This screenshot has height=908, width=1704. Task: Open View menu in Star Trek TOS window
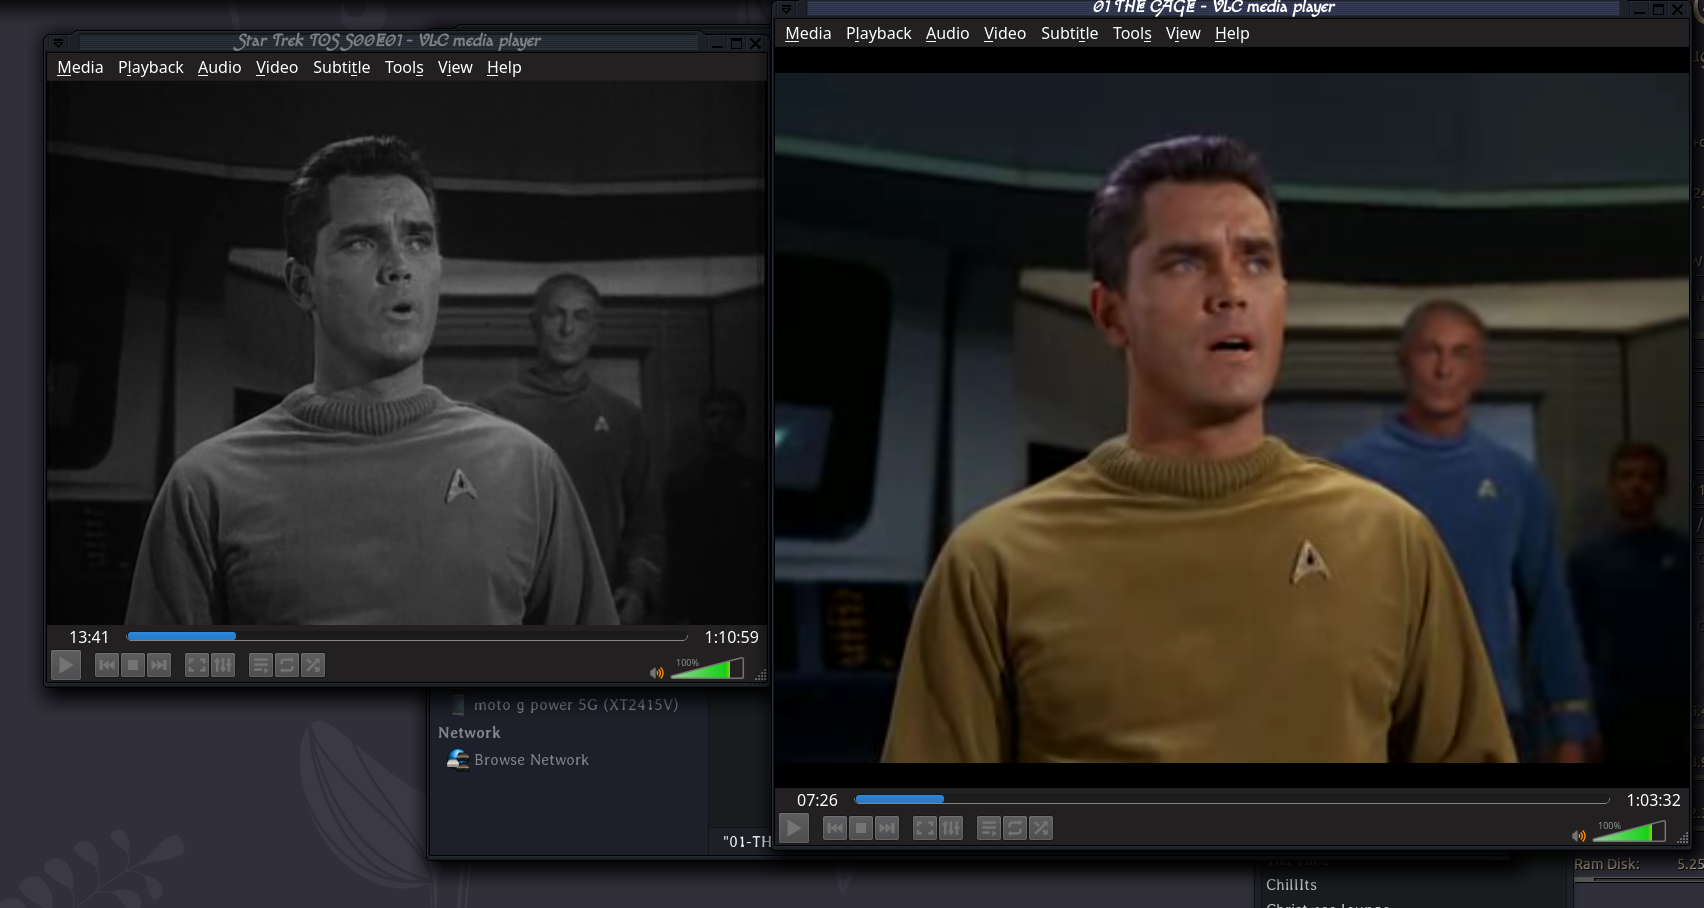455,67
